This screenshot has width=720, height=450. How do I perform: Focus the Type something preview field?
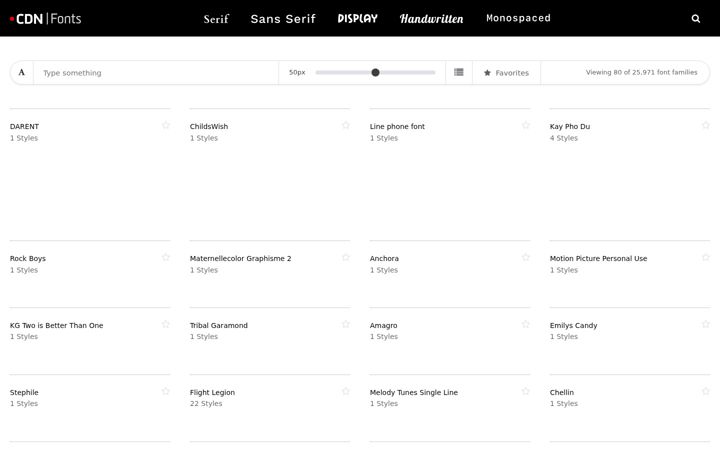pos(156,73)
